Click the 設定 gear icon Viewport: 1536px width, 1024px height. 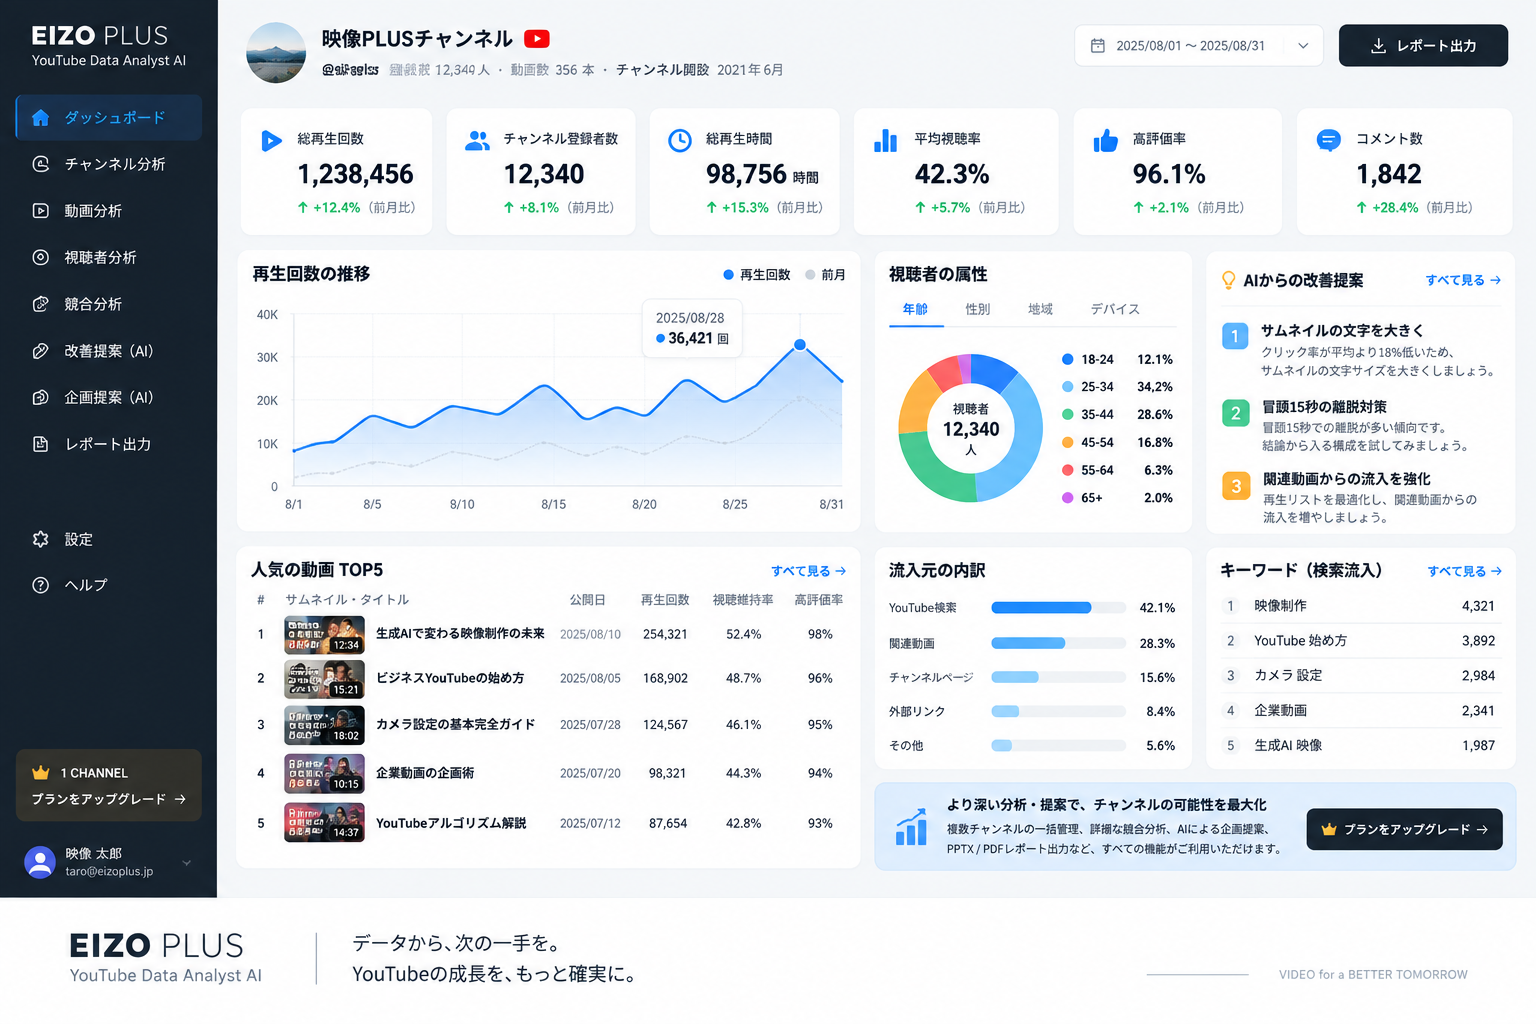click(x=41, y=539)
